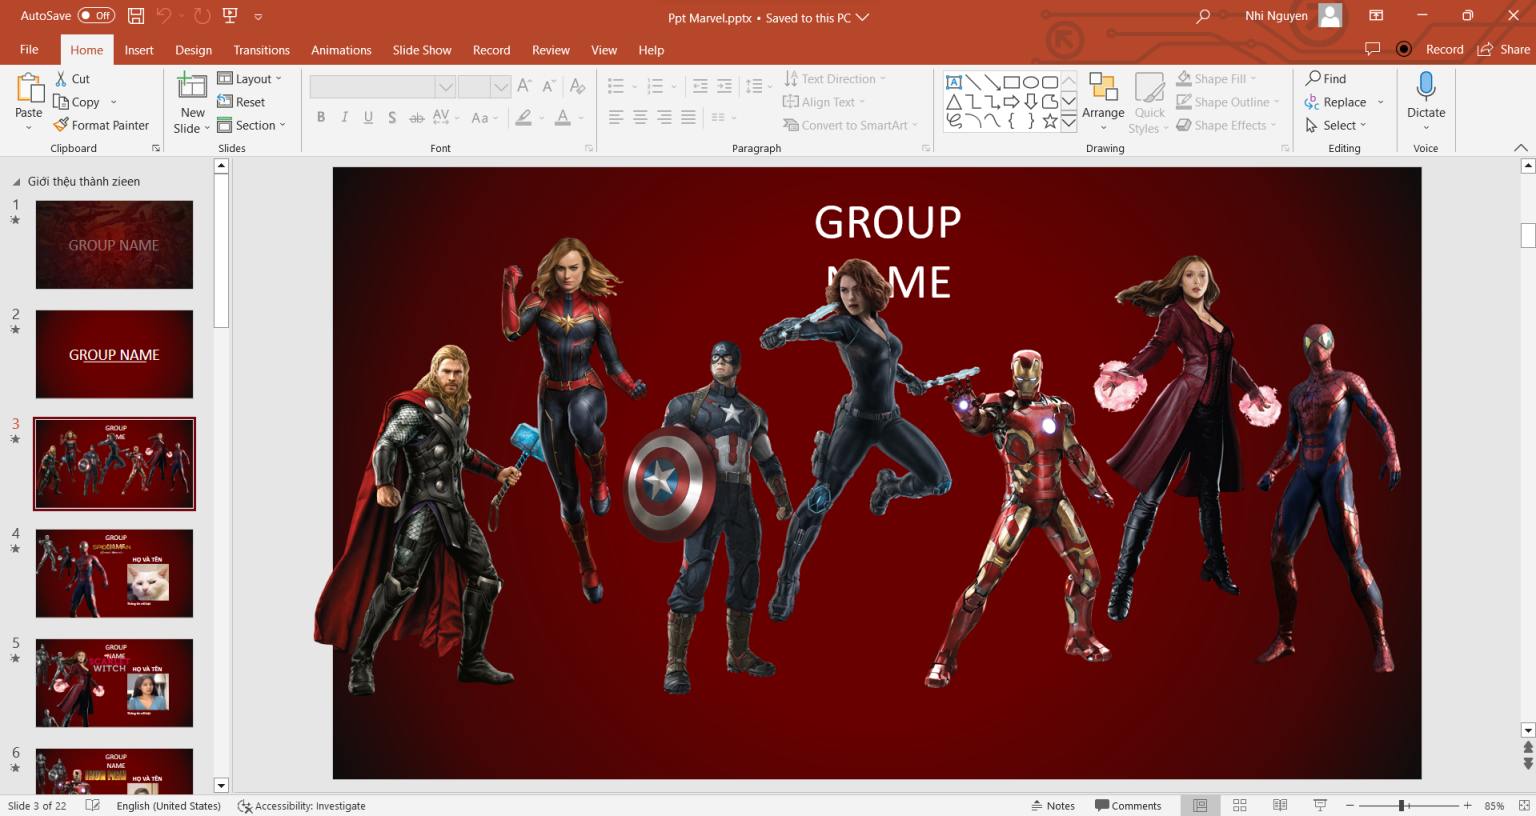
Task: Click the Reset button
Action: click(242, 101)
